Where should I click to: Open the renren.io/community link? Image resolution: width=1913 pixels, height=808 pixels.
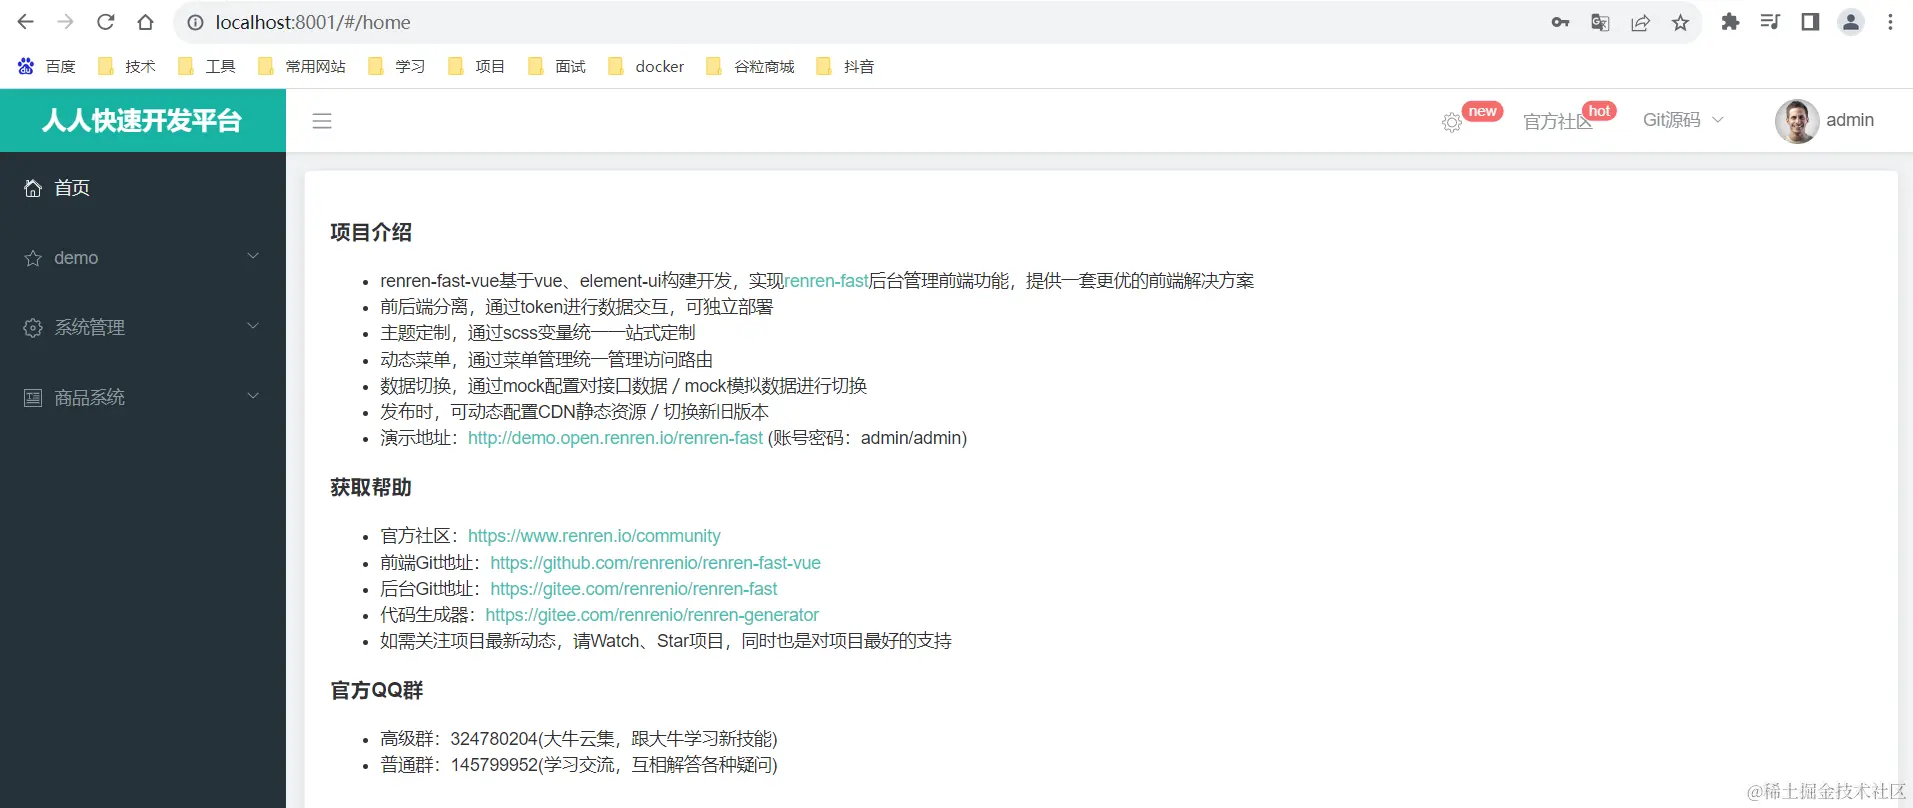[594, 536]
